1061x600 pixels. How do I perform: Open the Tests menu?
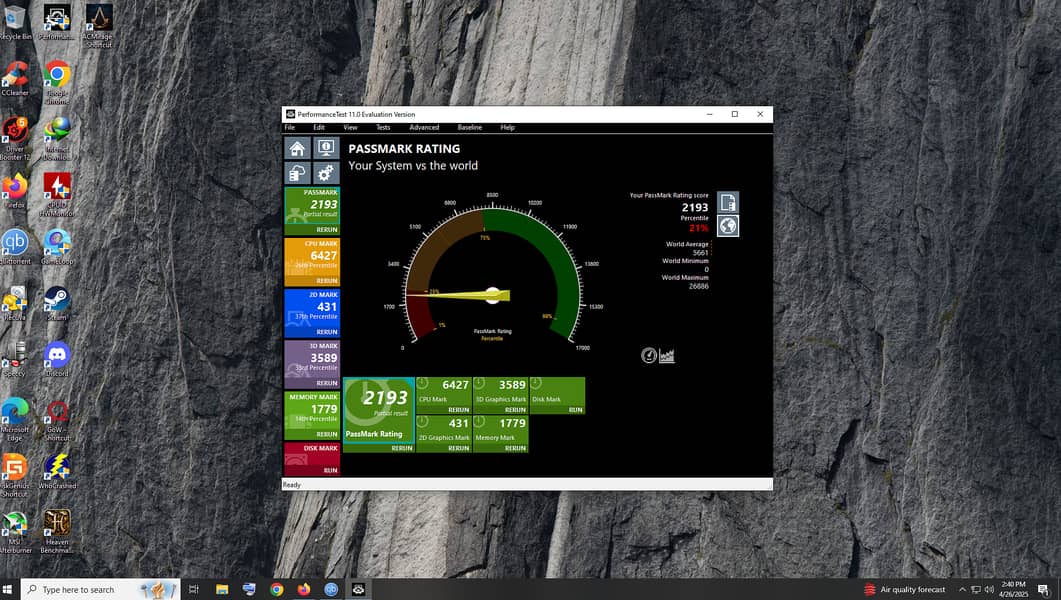tap(383, 127)
